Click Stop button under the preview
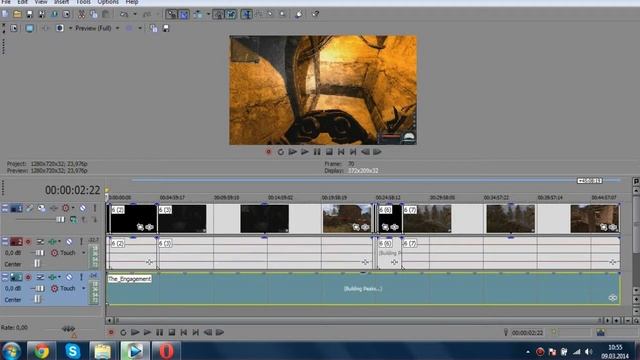The height and width of the screenshot is (360, 640). pyautogui.click(x=329, y=152)
